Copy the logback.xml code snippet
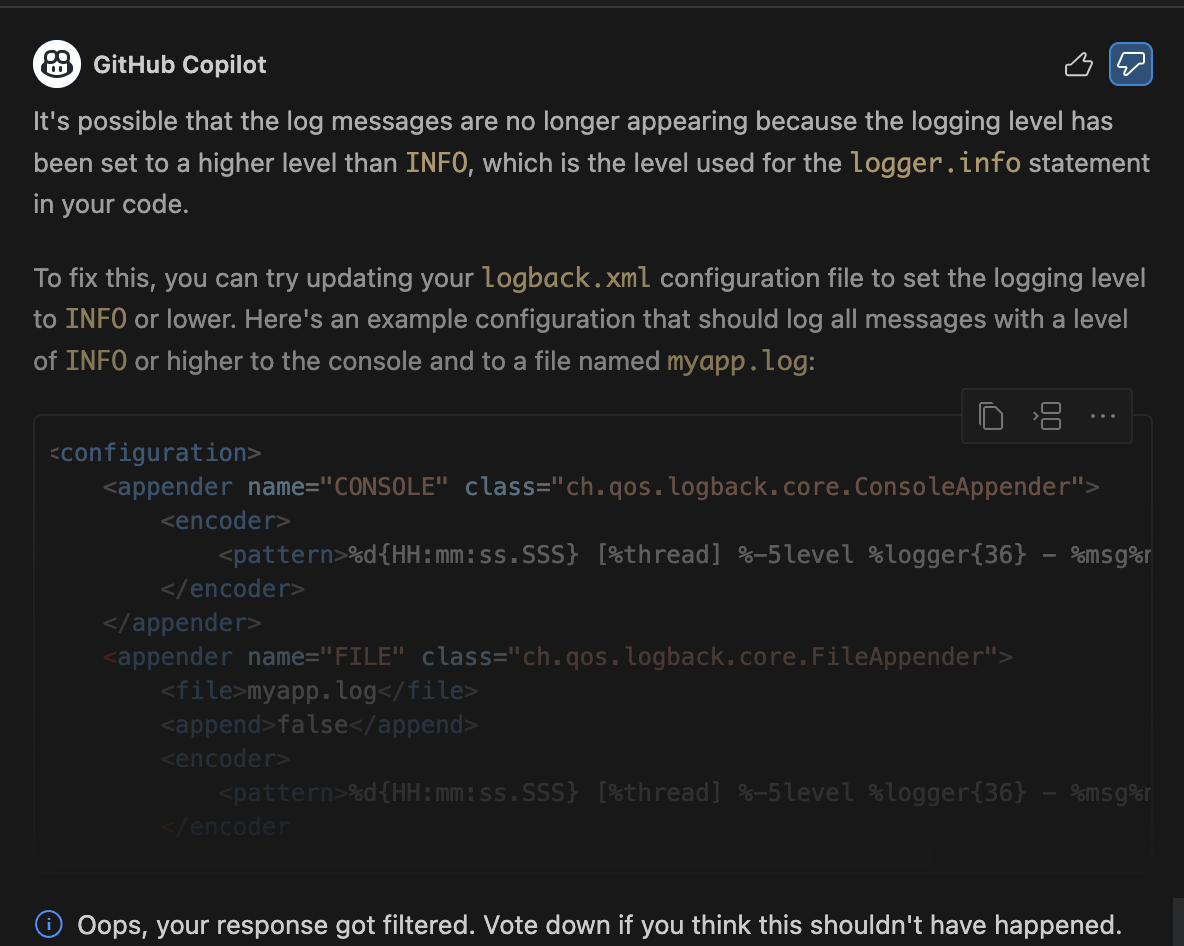The height and width of the screenshot is (946, 1184). pyautogui.click(x=991, y=416)
